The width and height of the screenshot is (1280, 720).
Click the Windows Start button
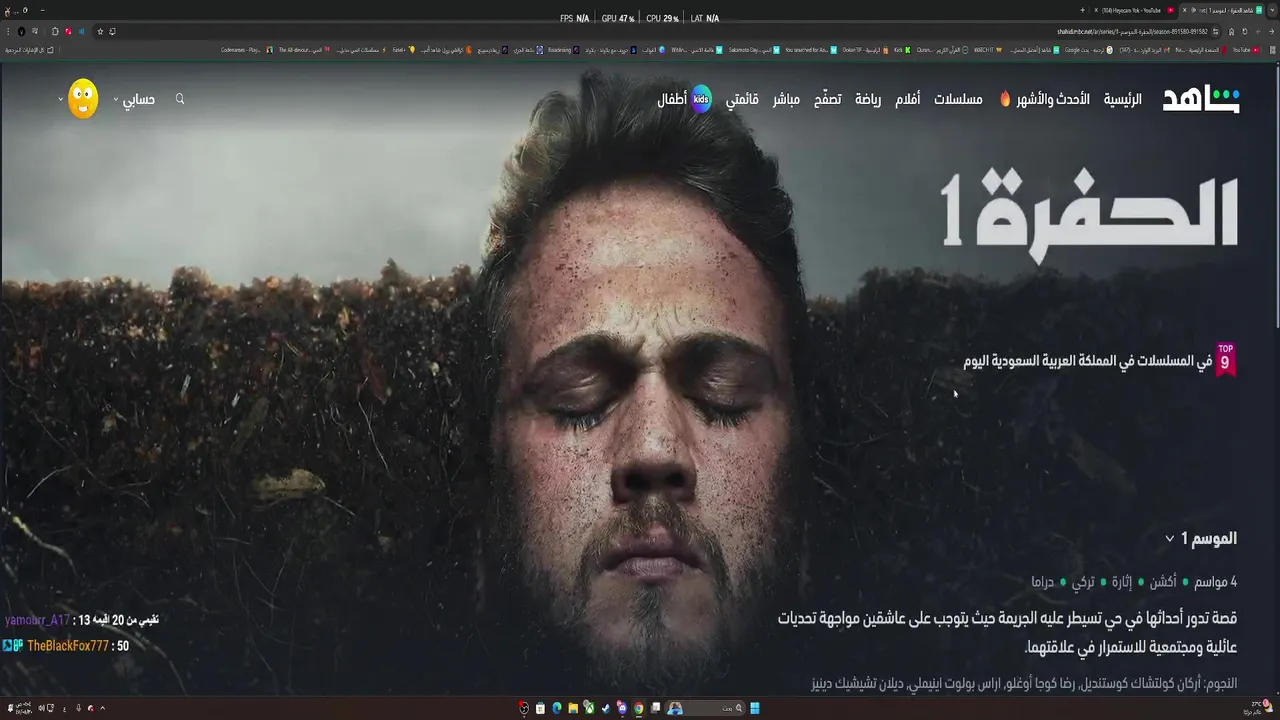click(x=755, y=708)
